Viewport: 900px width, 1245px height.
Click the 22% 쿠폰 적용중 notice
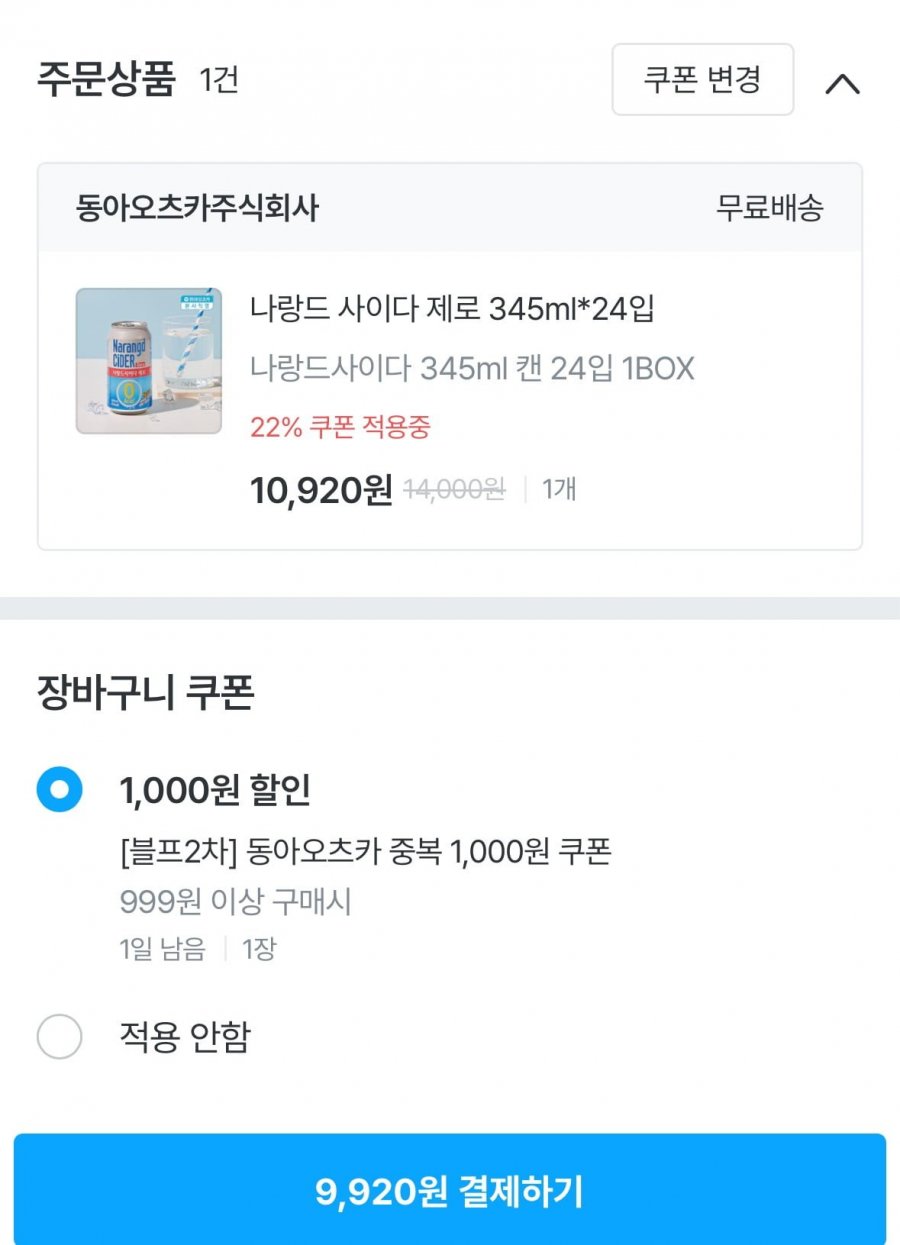340,427
